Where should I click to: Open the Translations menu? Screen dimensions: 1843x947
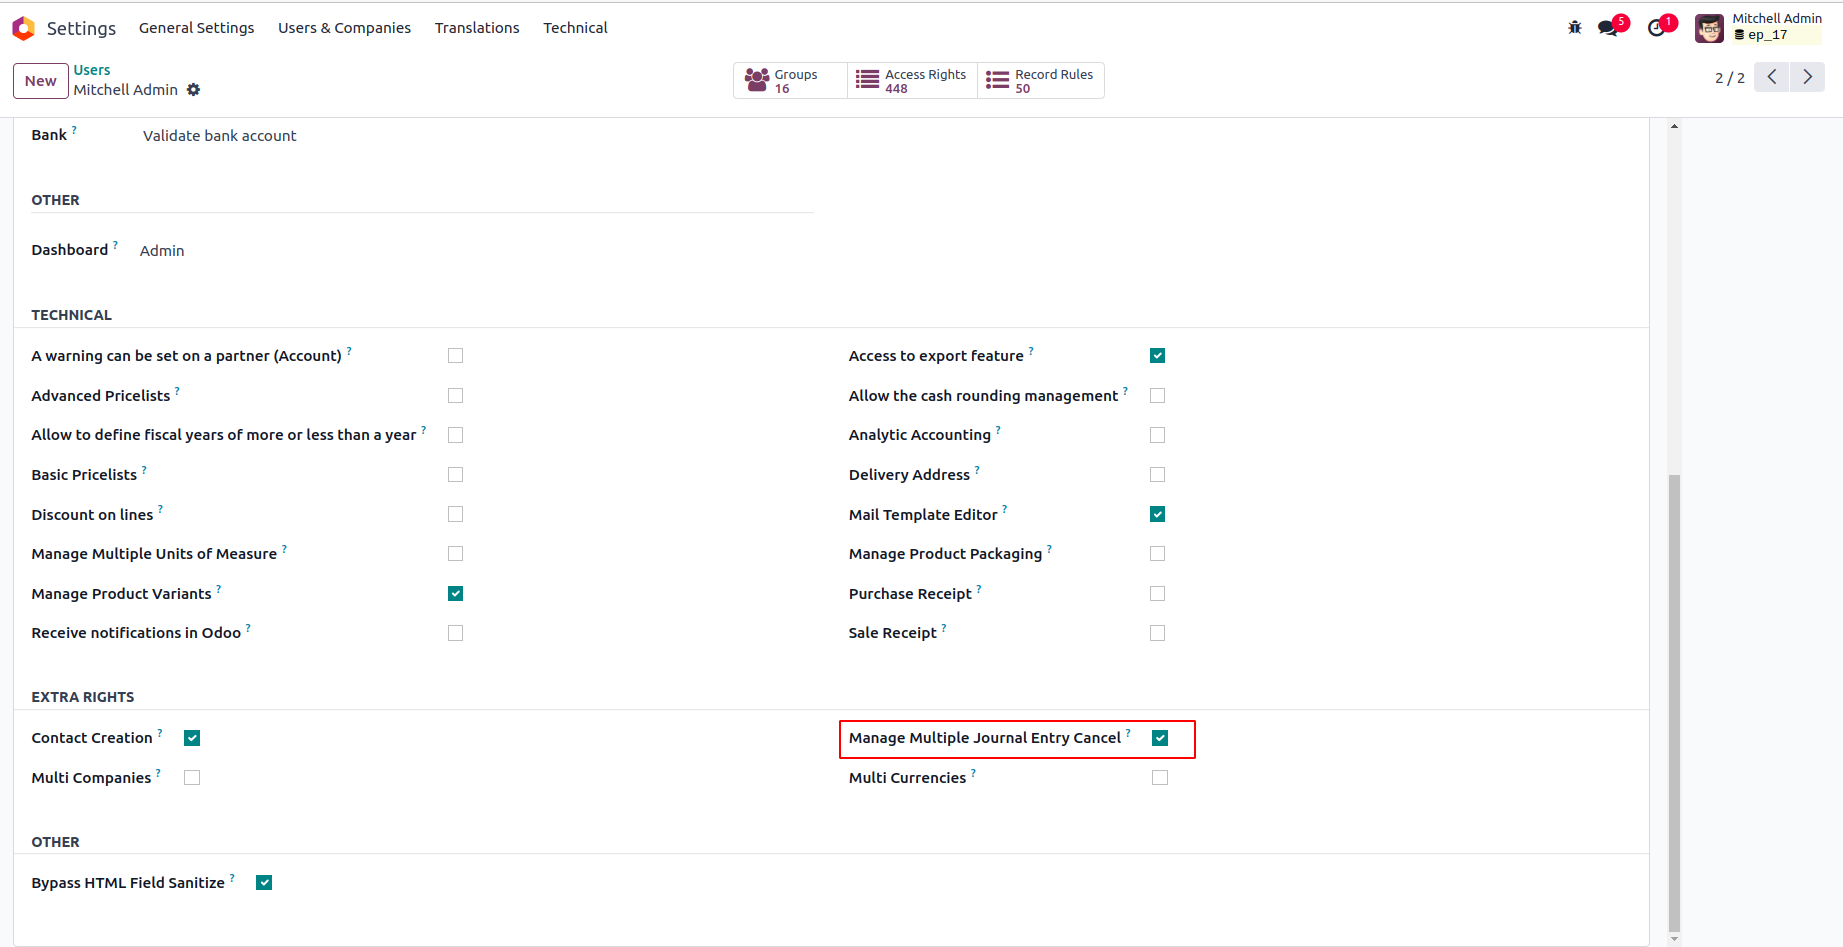click(x=477, y=28)
